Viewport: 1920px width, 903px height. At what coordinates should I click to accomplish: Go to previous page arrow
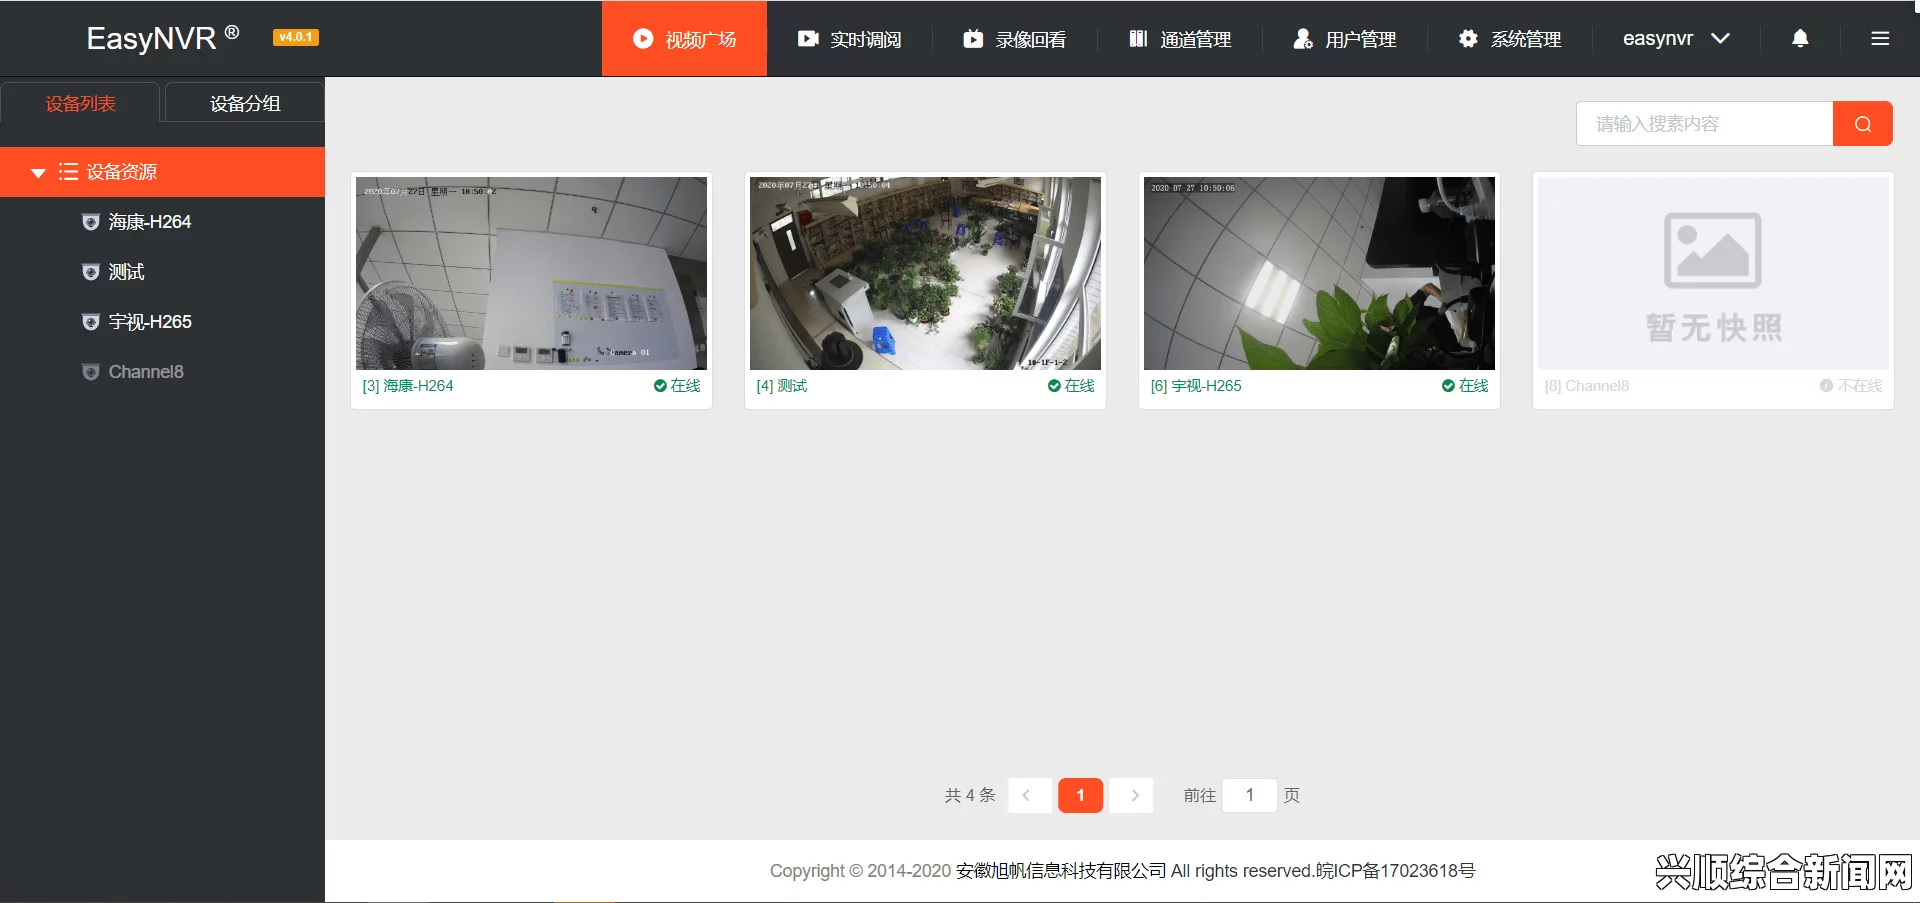click(1029, 795)
